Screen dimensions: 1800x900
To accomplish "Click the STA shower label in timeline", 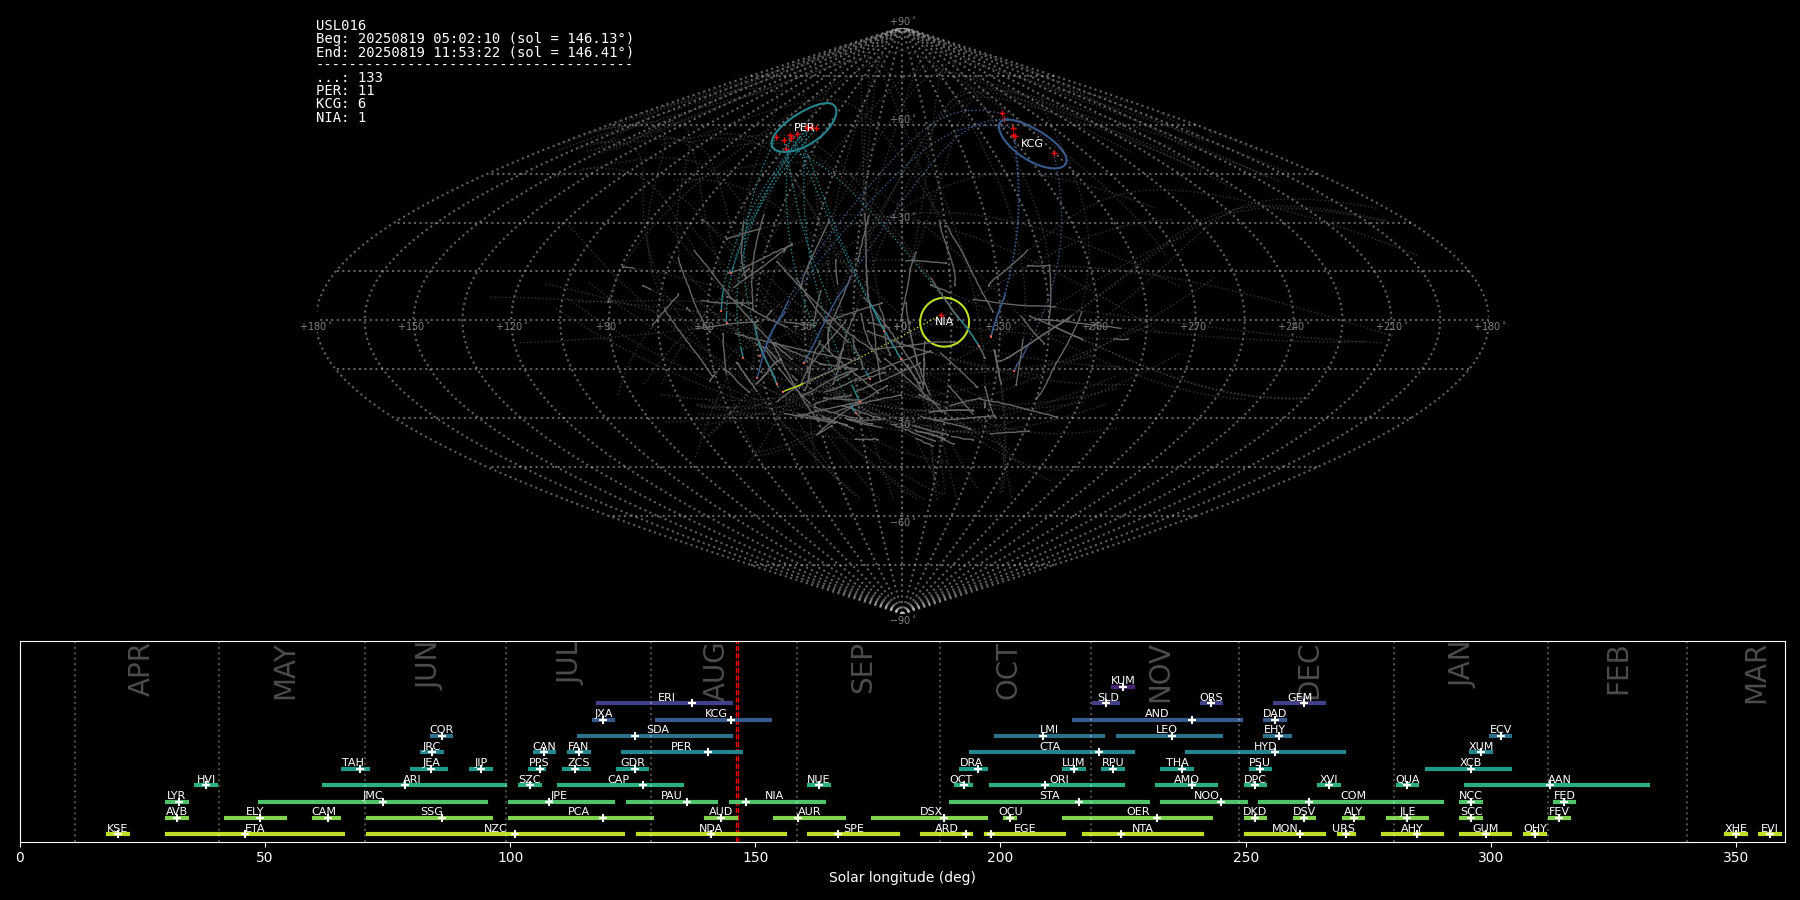I will 1050,796.
